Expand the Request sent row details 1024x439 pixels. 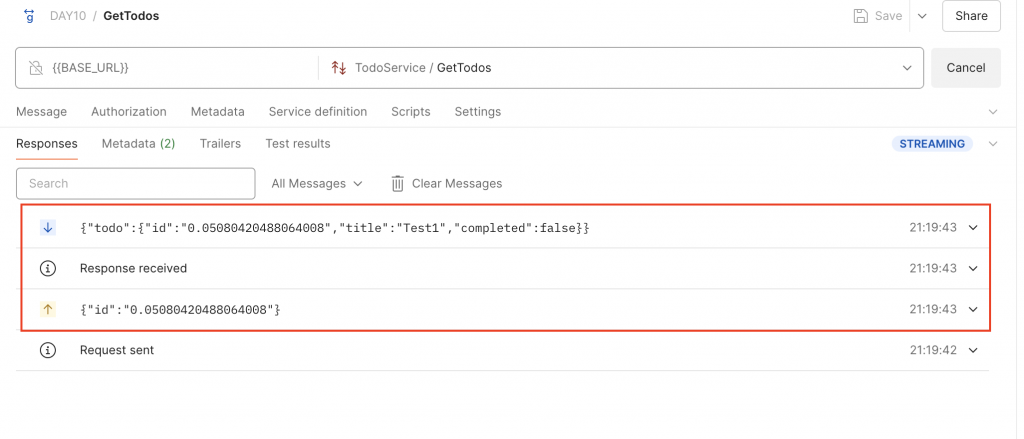point(973,351)
